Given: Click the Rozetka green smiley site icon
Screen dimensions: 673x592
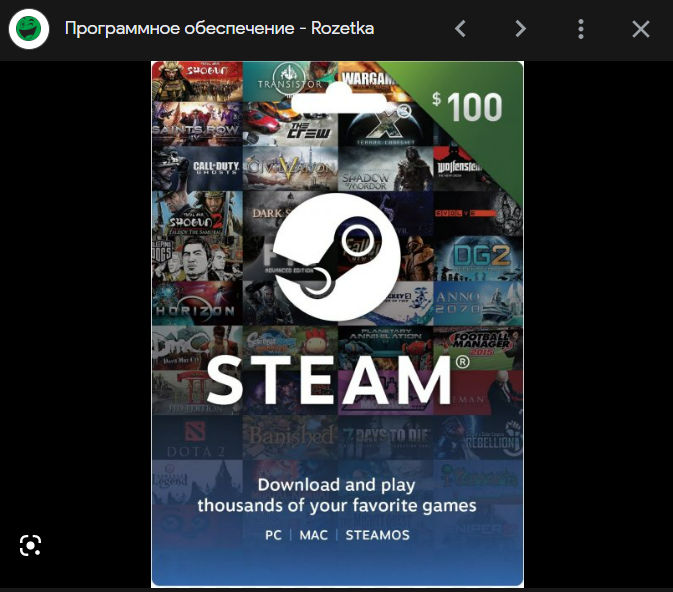Looking at the screenshot, I should (29, 29).
